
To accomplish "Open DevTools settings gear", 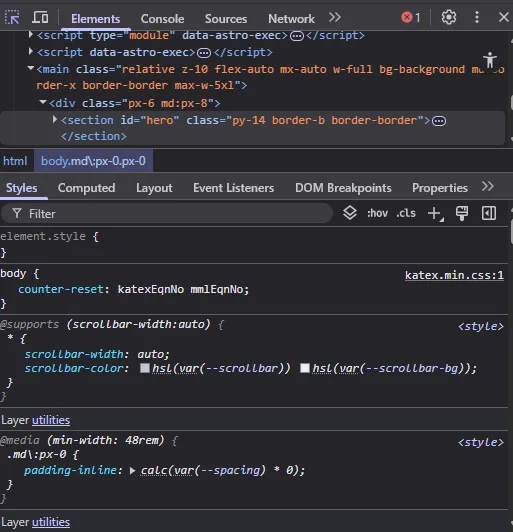I will click(x=449, y=17).
